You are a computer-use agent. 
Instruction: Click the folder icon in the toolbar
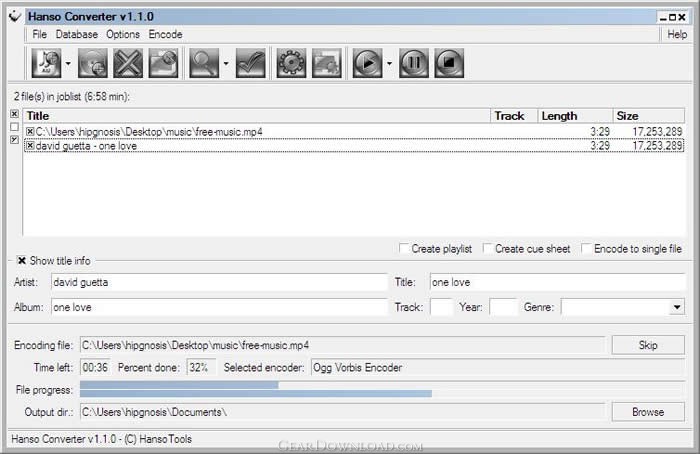(163, 63)
